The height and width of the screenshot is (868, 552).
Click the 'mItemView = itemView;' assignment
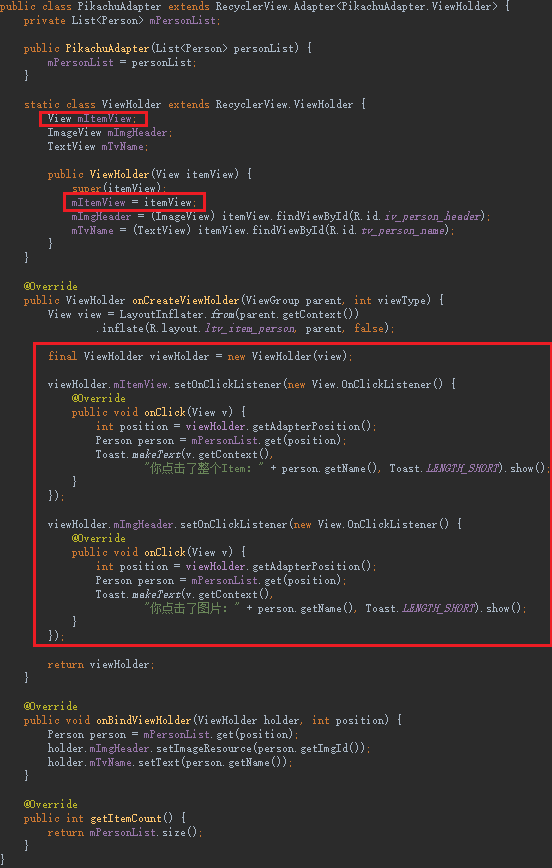click(133, 203)
